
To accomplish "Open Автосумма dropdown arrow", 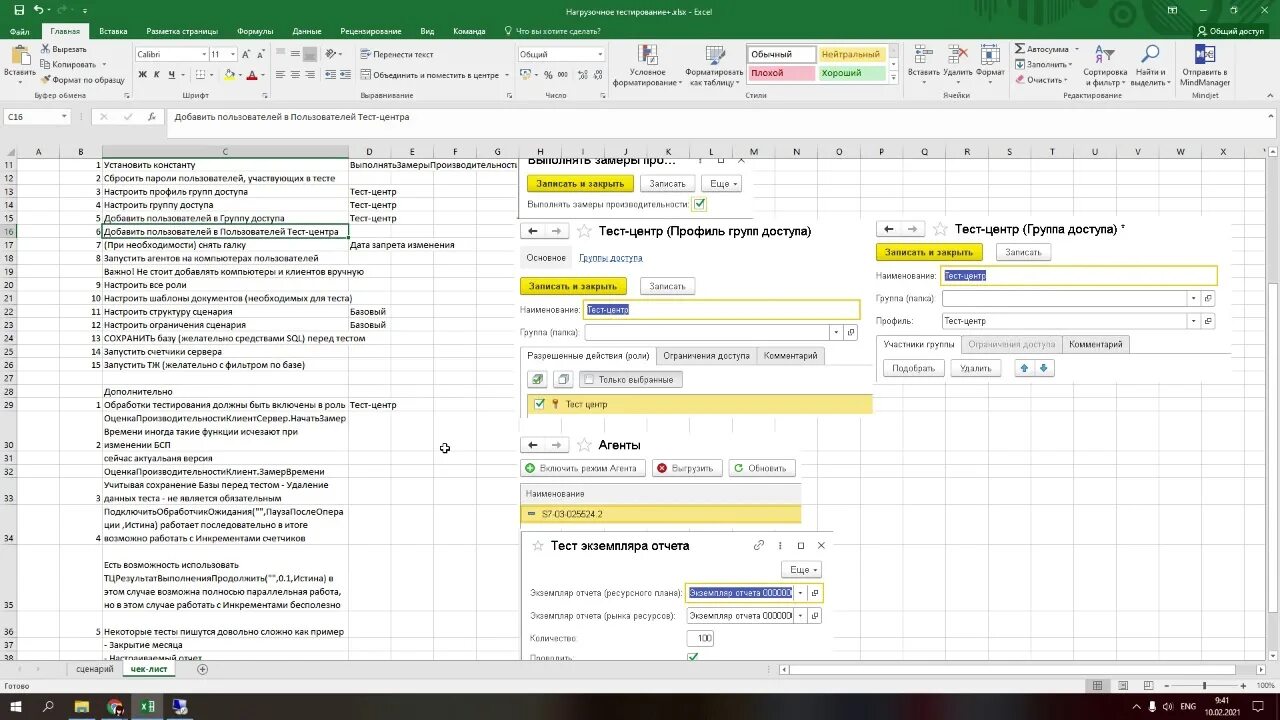I will (1075, 49).
